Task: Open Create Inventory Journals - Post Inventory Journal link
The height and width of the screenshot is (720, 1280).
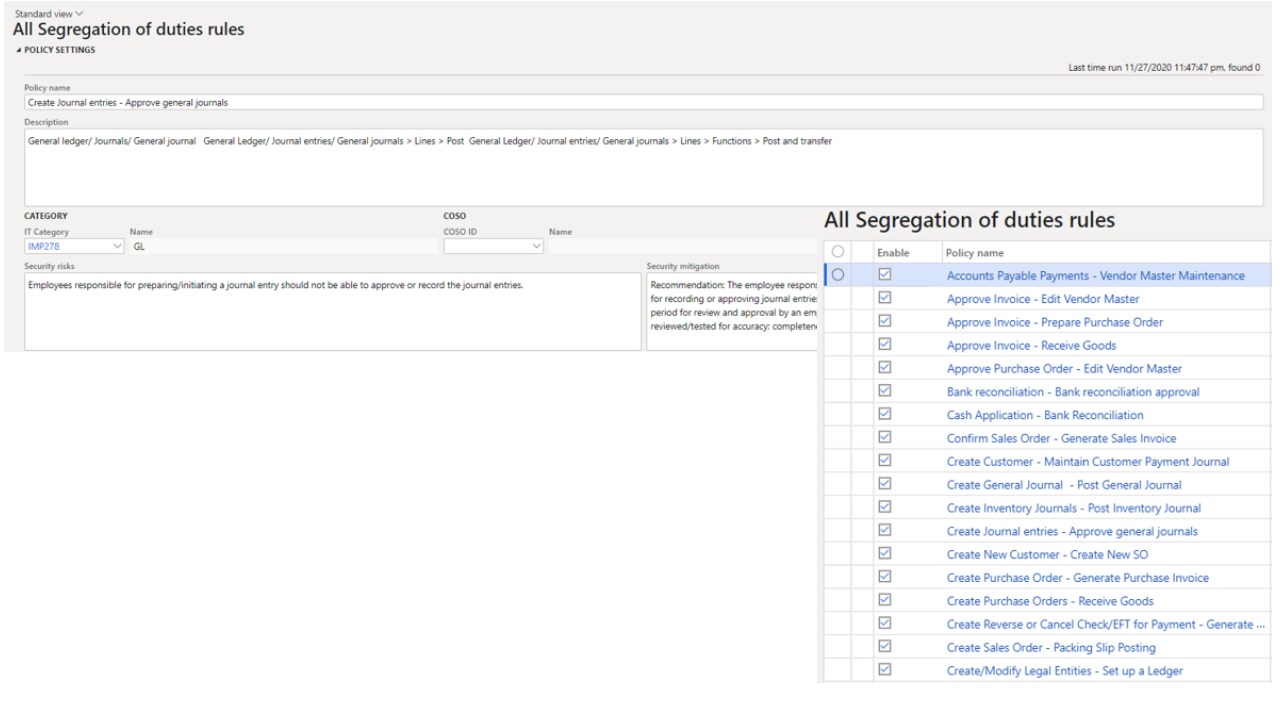Action: point(1074,508)
